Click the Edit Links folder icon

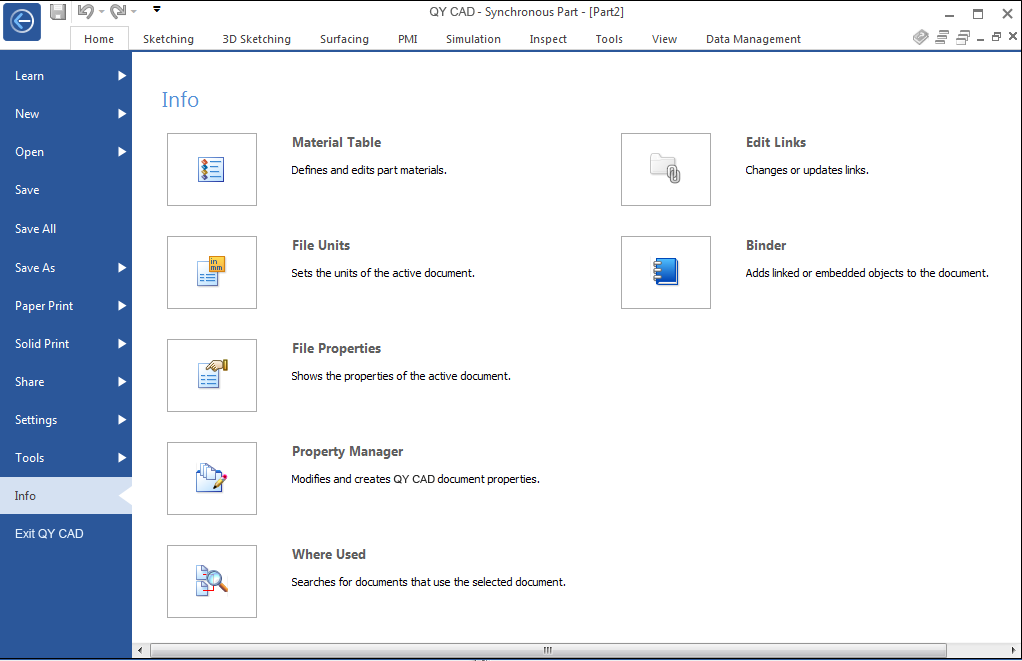(666, 170)
